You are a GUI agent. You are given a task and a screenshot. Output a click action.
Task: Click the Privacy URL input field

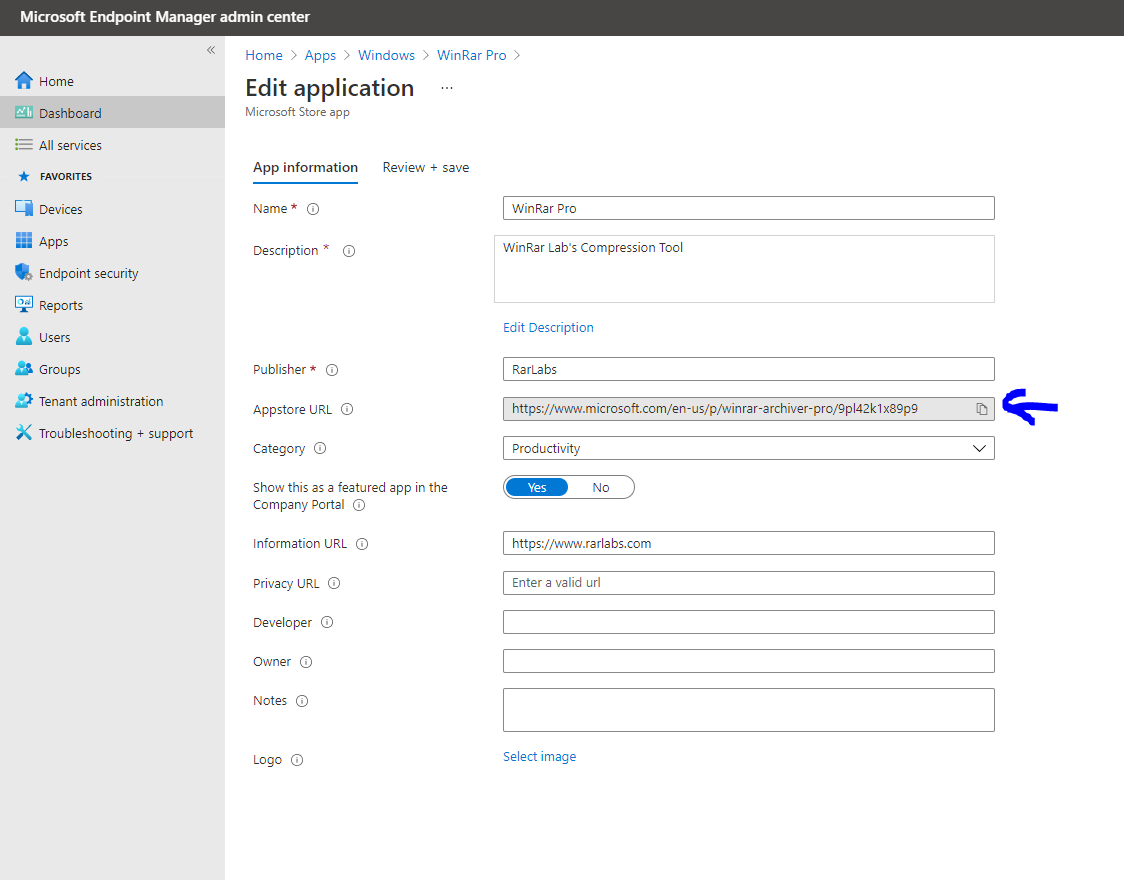pyautogui.click(x=748, y=583)
